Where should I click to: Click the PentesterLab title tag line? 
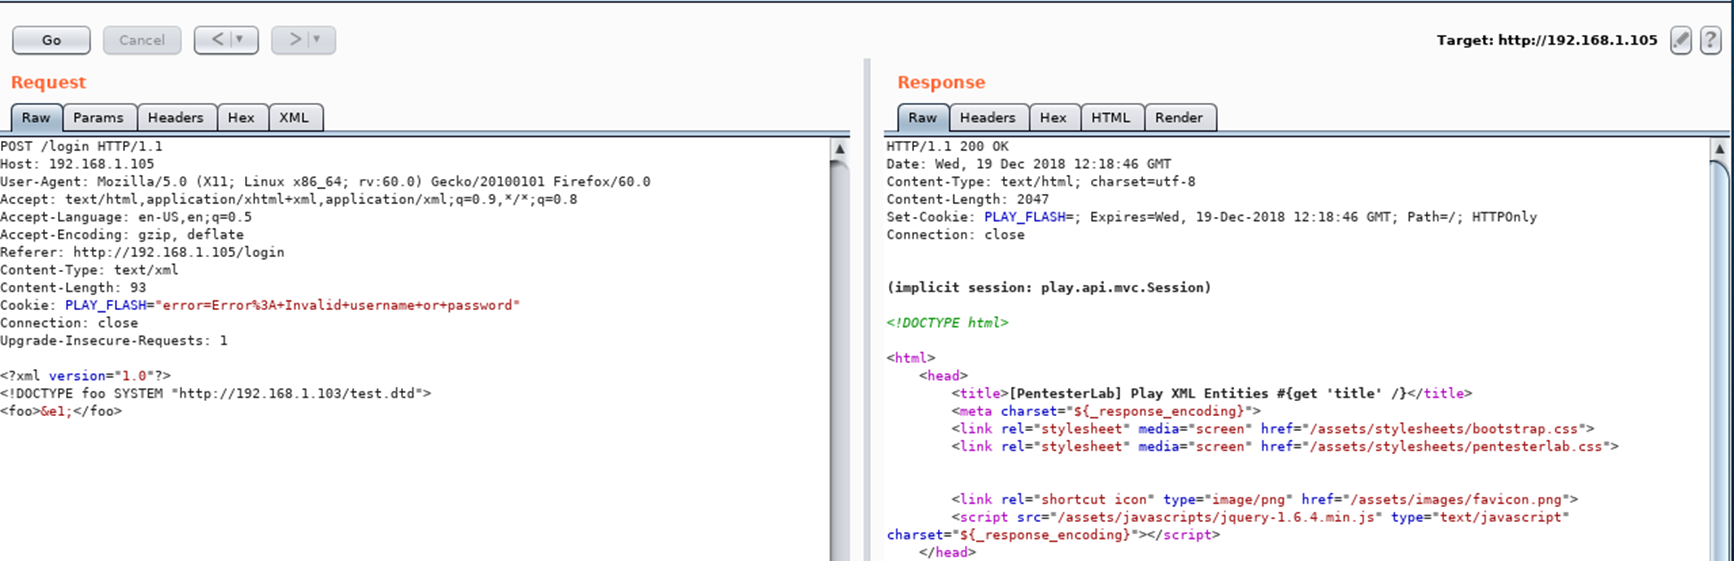tap(1211, 394)
